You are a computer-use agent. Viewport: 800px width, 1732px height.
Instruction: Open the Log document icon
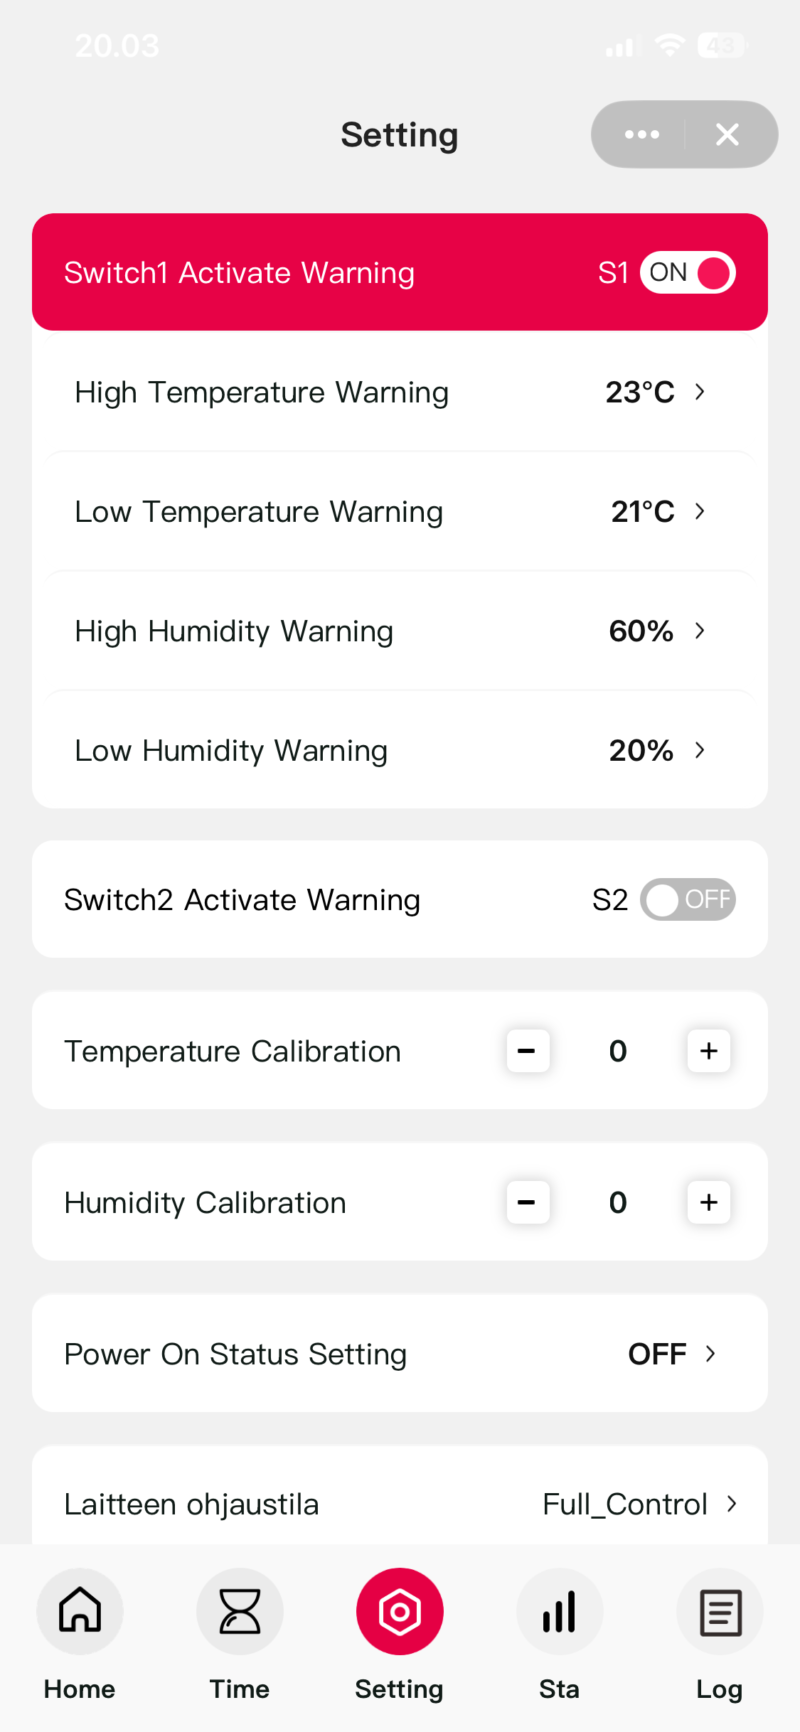720,1612
